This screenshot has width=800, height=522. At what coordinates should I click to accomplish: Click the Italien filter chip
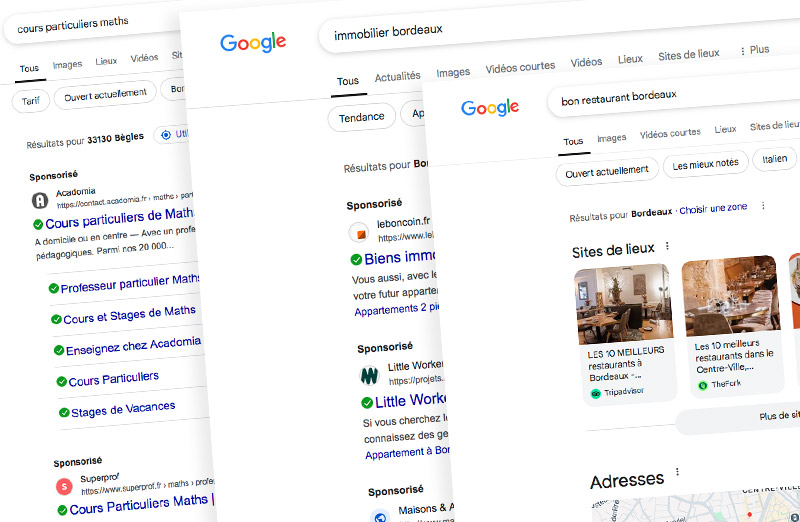click(774, 159)
